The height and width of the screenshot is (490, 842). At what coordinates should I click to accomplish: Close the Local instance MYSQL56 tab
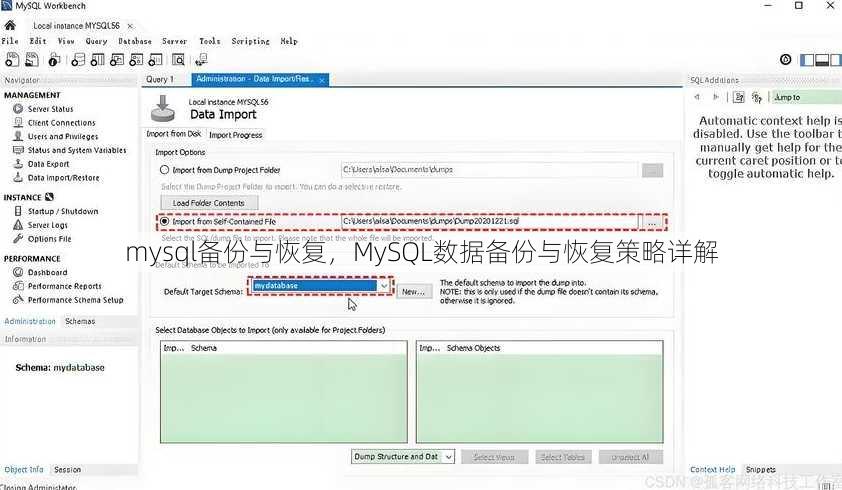(x=130, y=26)
